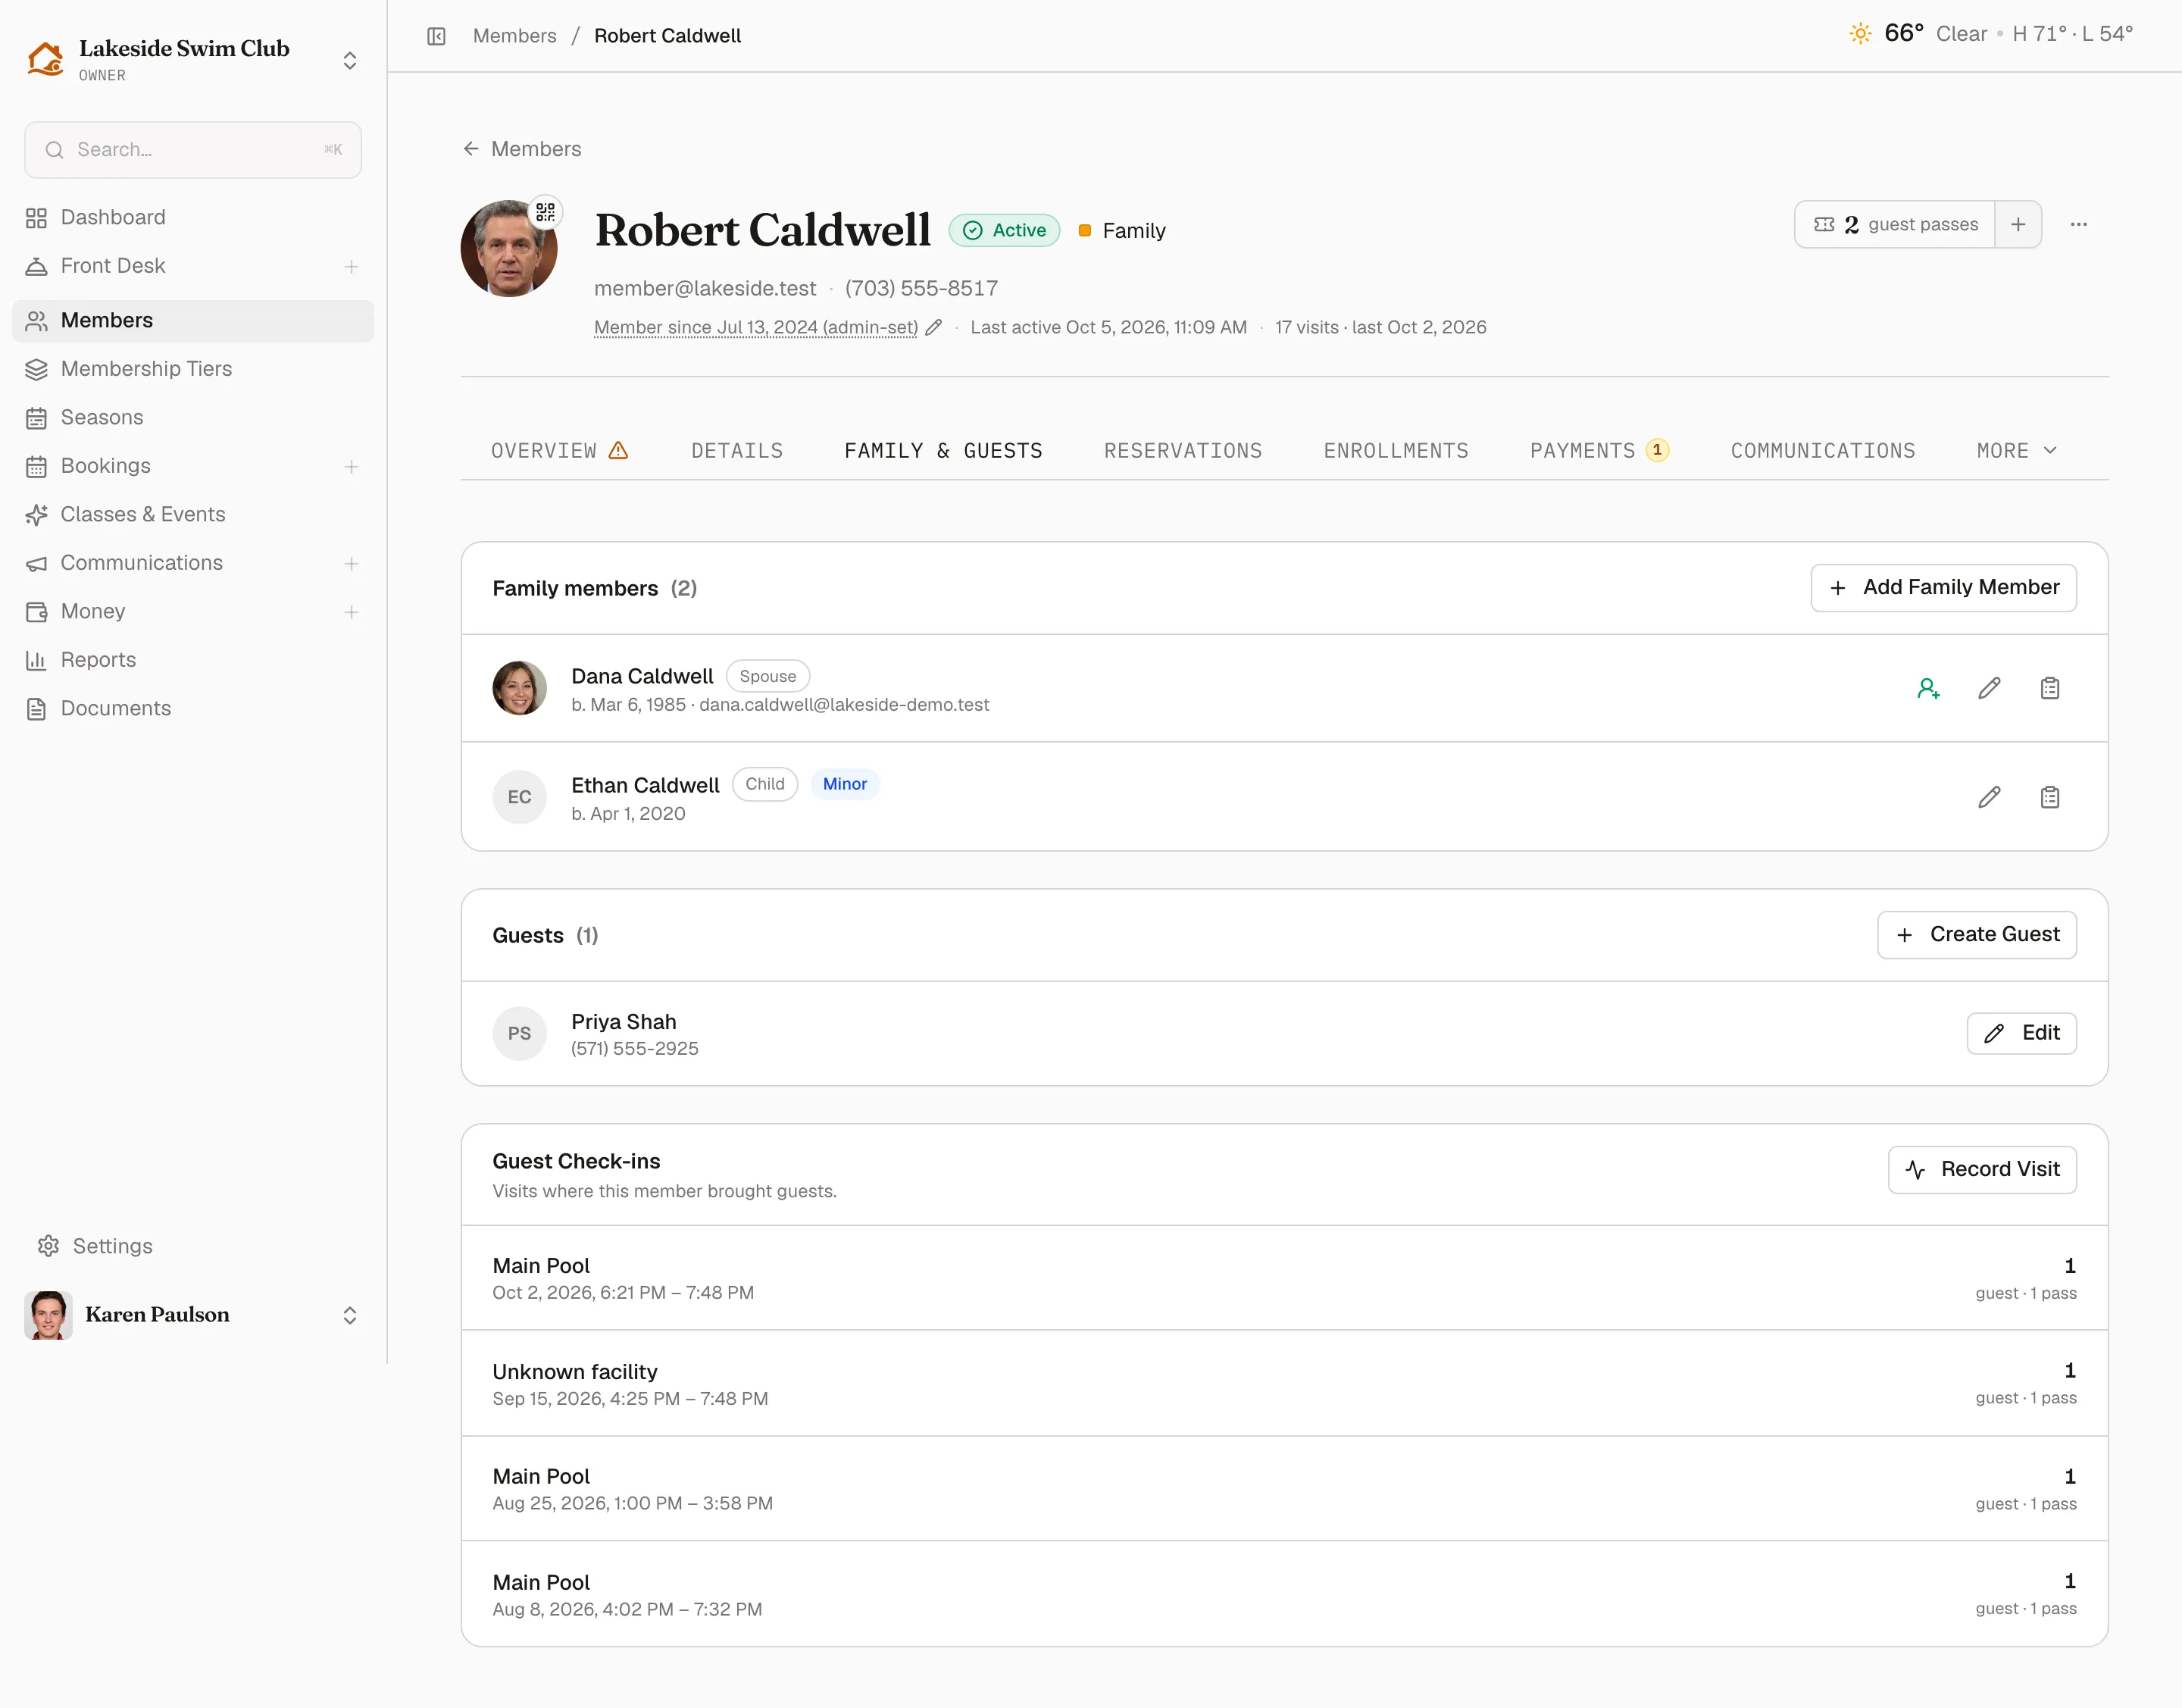Viewport: 2182px width, 1708px height.
Task: Focus the sidebar Search field
Action: pyautogui.click(x=193, y=150)
